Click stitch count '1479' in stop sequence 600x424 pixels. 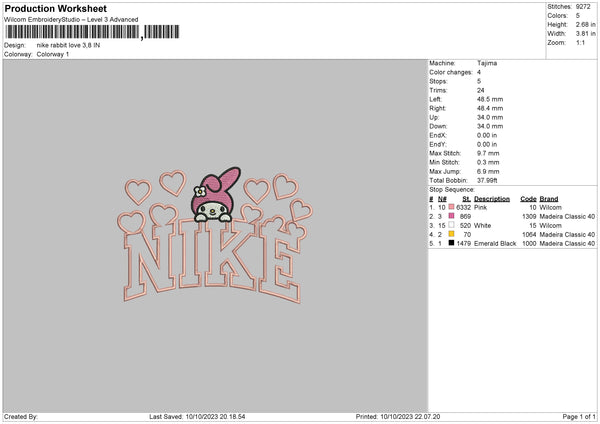click(x=464, y=243)
